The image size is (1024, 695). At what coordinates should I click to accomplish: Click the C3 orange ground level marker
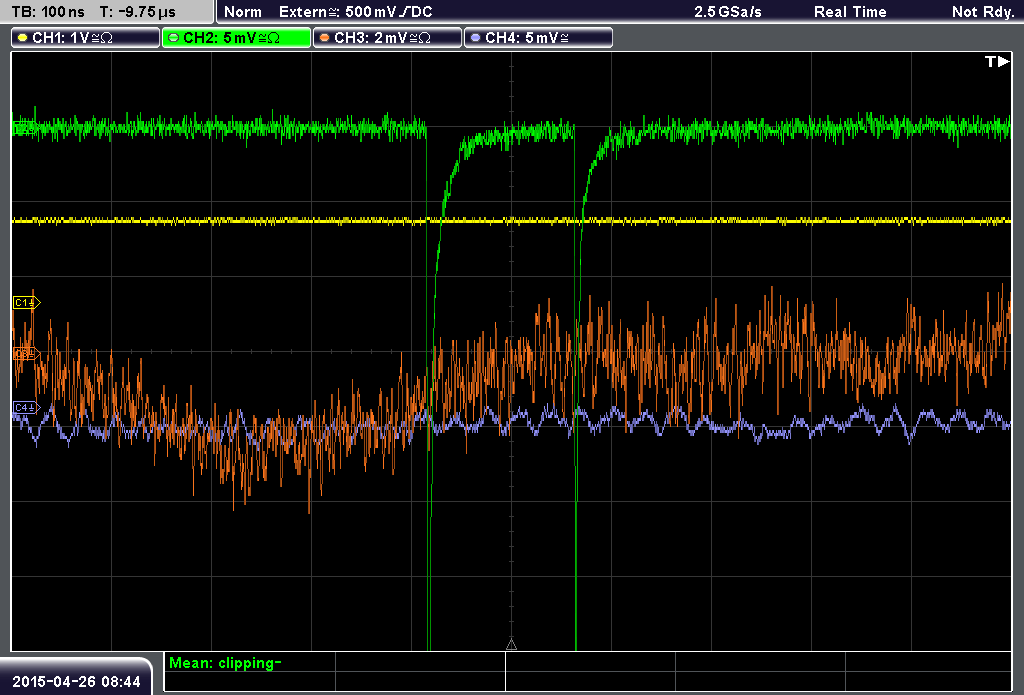[x=26, y=353]
